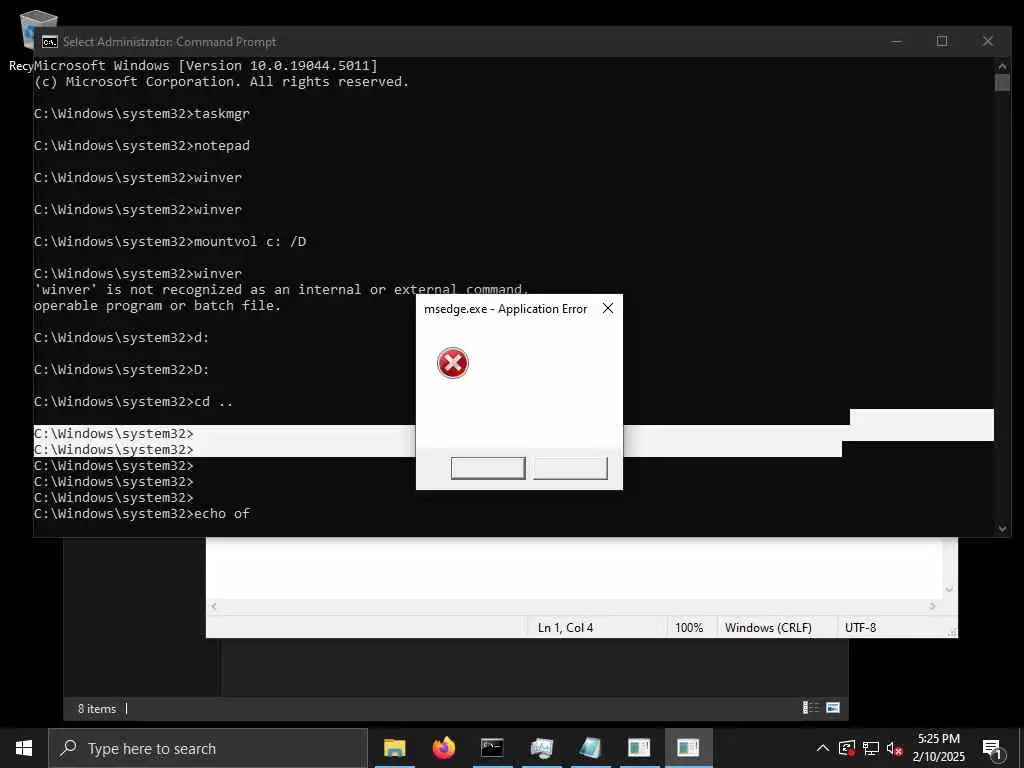Click the 'mountvol c: /D' command line

(170, 242)
